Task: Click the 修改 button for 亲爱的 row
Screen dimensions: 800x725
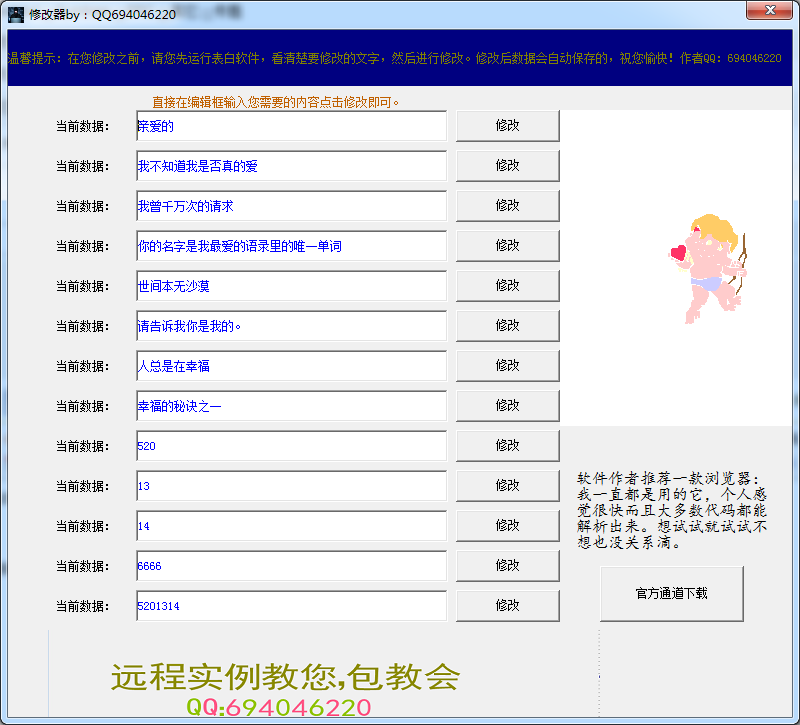Action: tap(508, 126)
